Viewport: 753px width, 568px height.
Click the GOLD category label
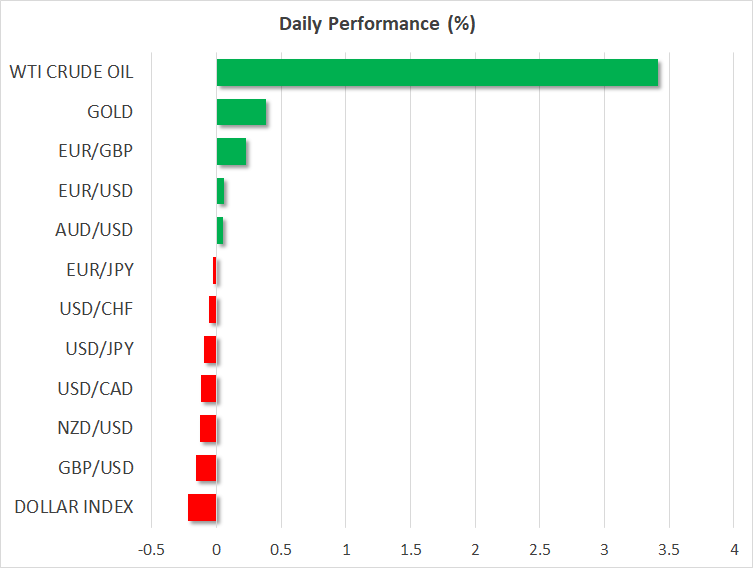[x=110, y=112]
